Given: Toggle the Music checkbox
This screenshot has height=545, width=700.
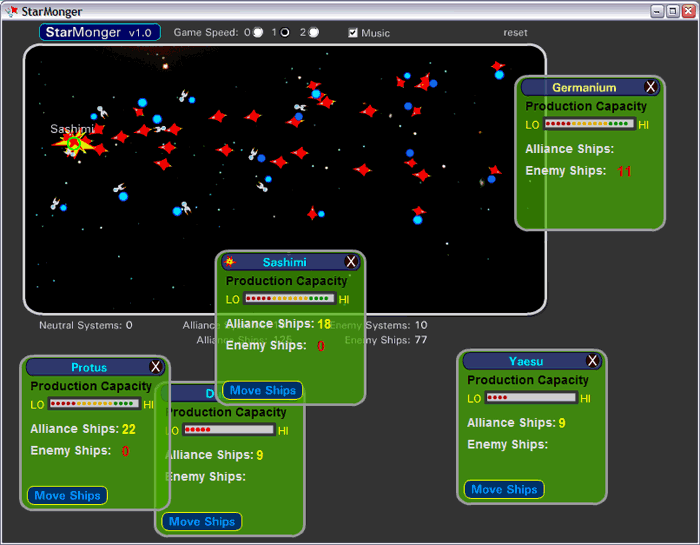Looking at the screenshot, I should [x=353, y=33].
